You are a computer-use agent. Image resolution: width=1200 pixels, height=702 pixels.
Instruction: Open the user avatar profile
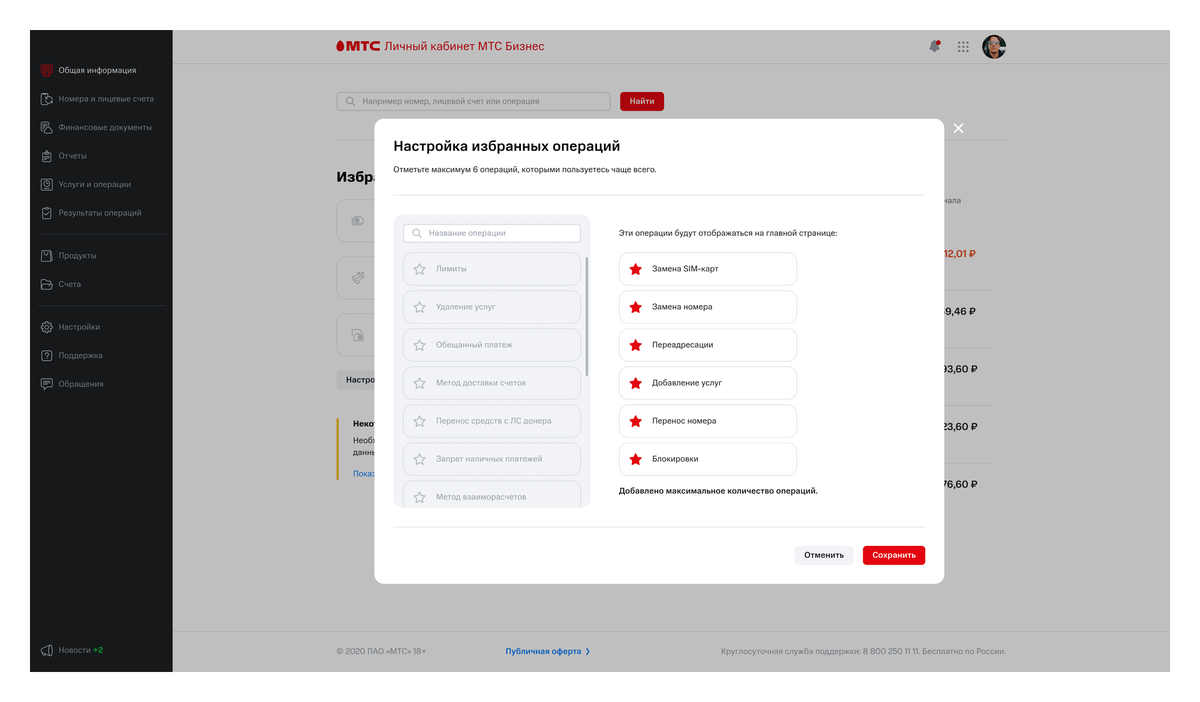pyautogui.click(x=993, y=46)
